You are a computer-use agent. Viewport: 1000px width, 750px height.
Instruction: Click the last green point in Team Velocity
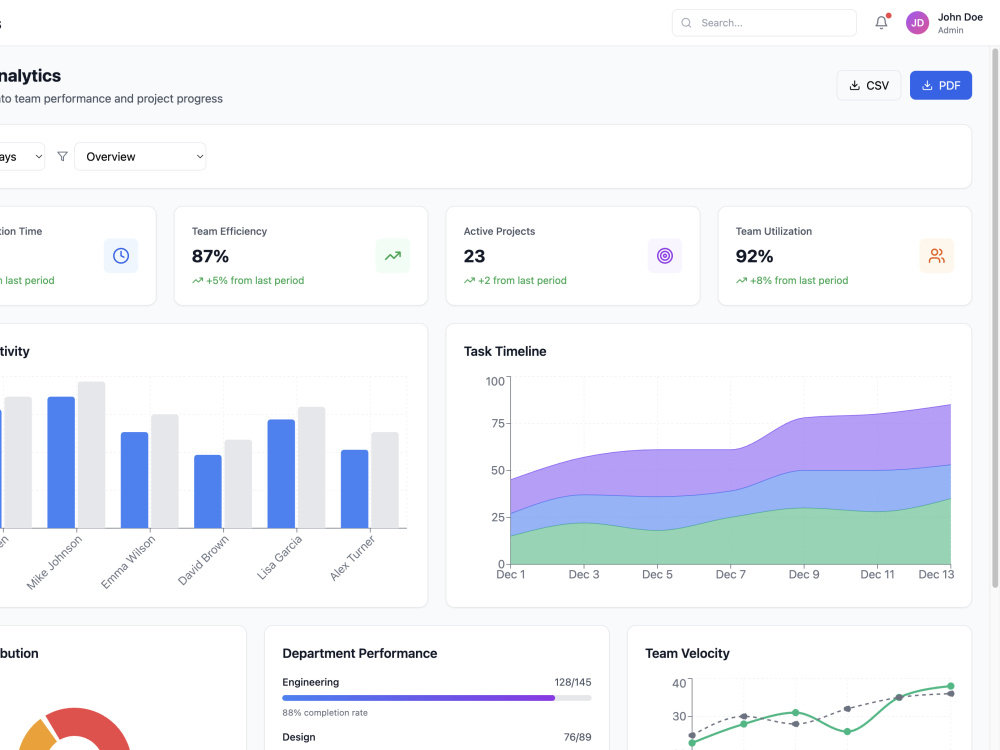[950, 686]
